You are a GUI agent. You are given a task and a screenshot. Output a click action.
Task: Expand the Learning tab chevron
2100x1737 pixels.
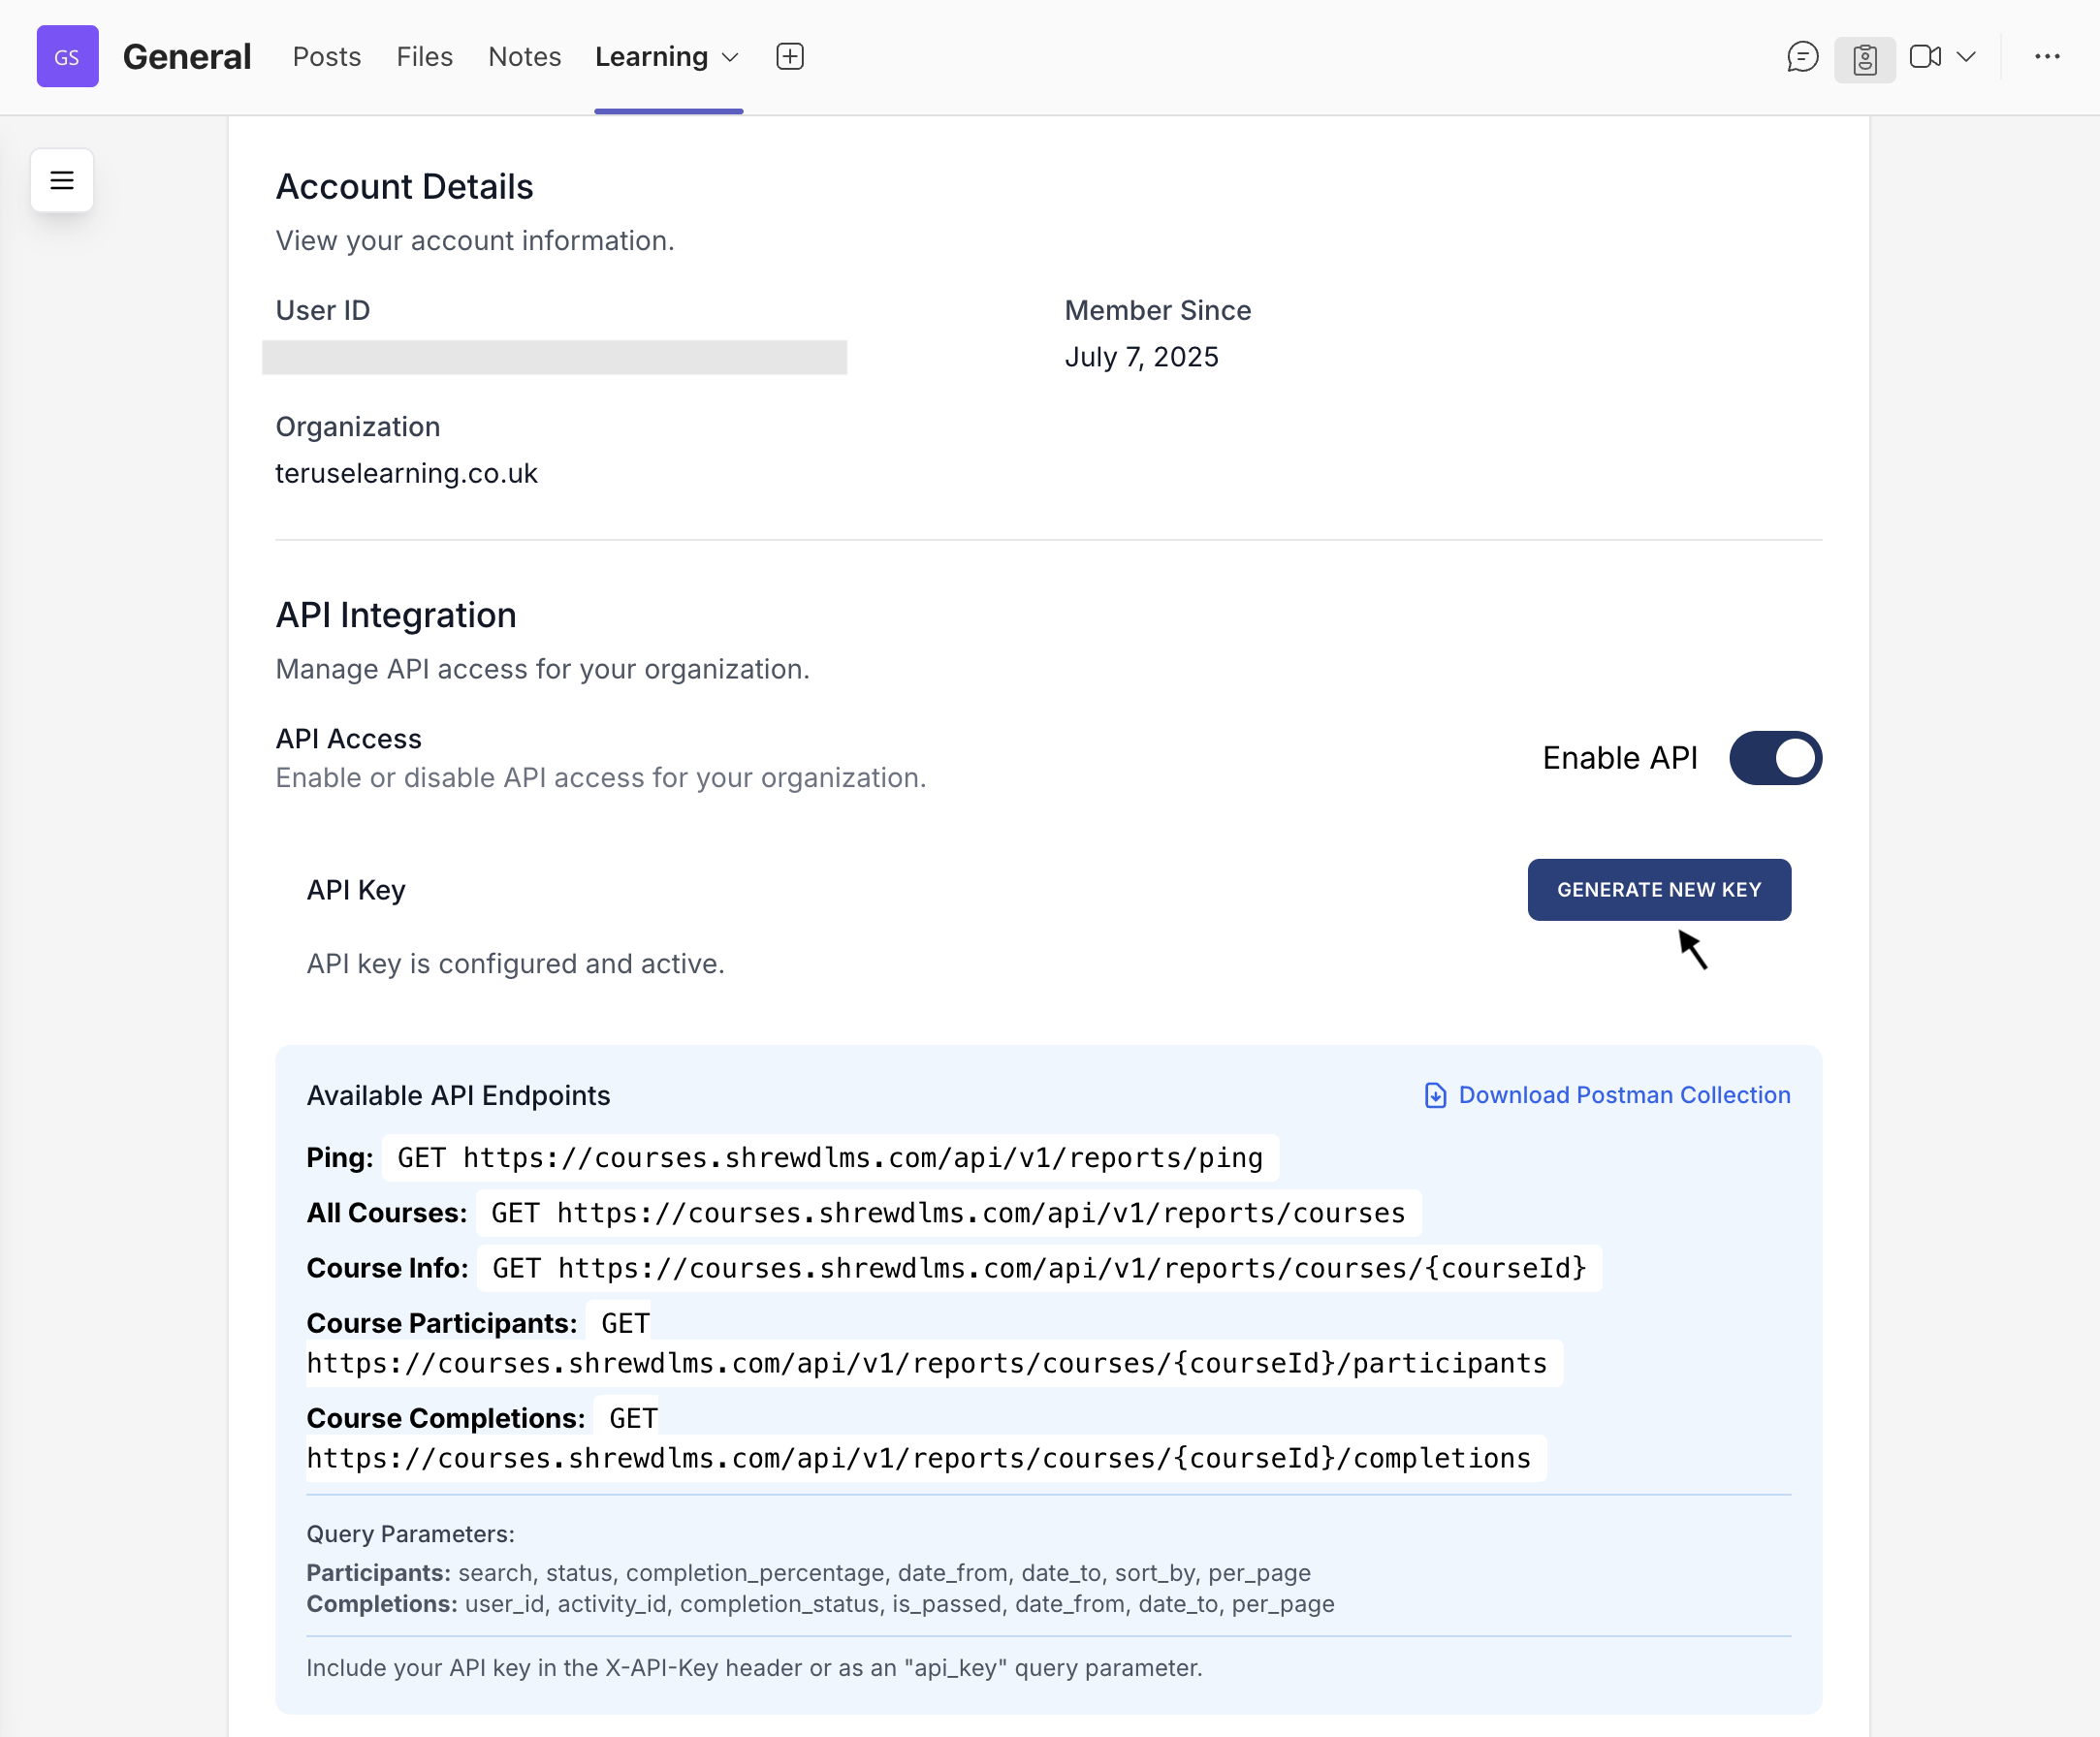click(730, 57)
